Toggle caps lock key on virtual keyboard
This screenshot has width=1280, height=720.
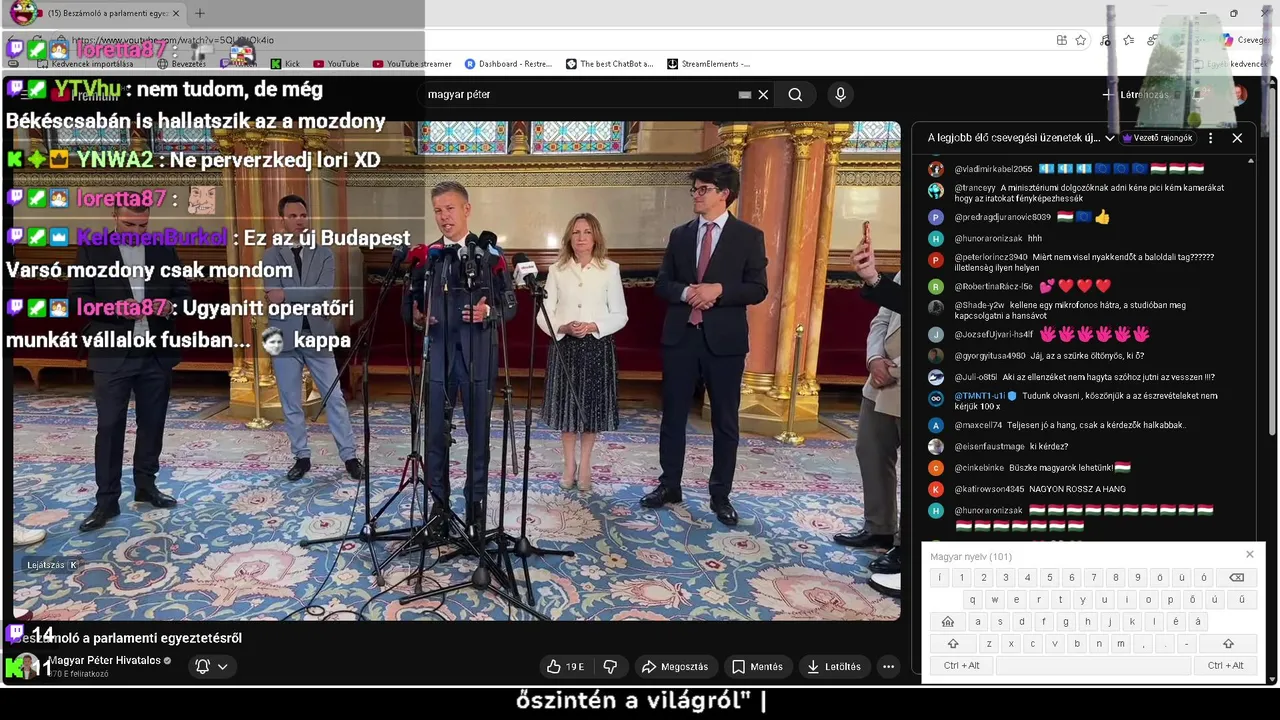tap(948, 622)
